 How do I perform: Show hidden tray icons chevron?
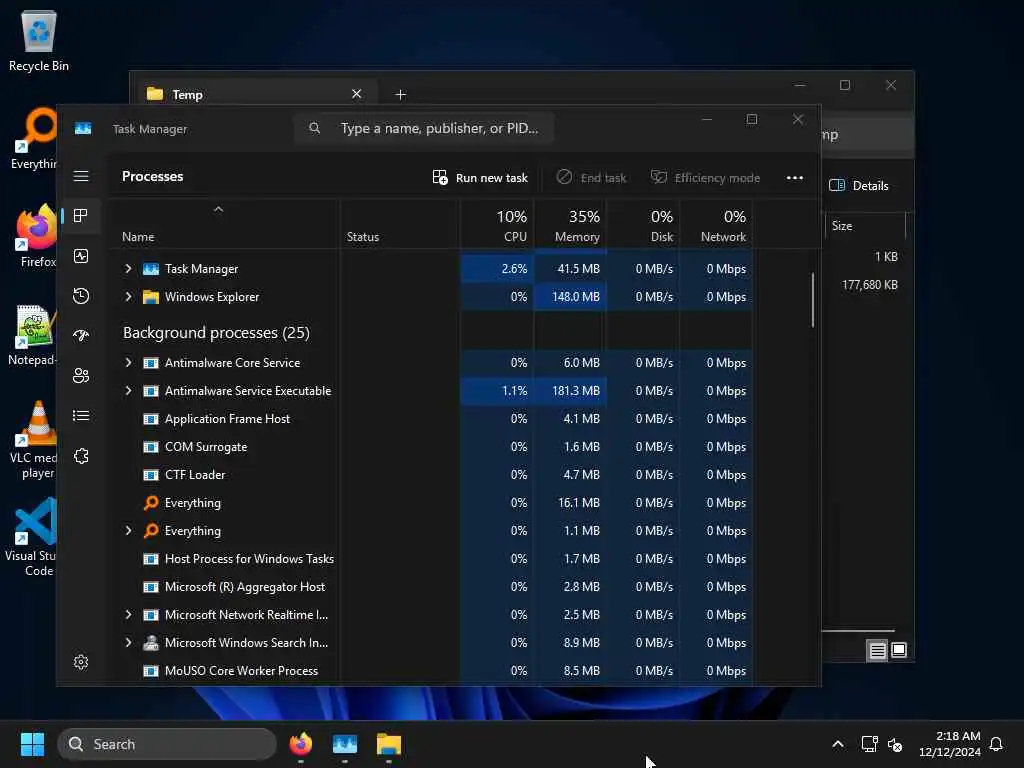point(837,744)
